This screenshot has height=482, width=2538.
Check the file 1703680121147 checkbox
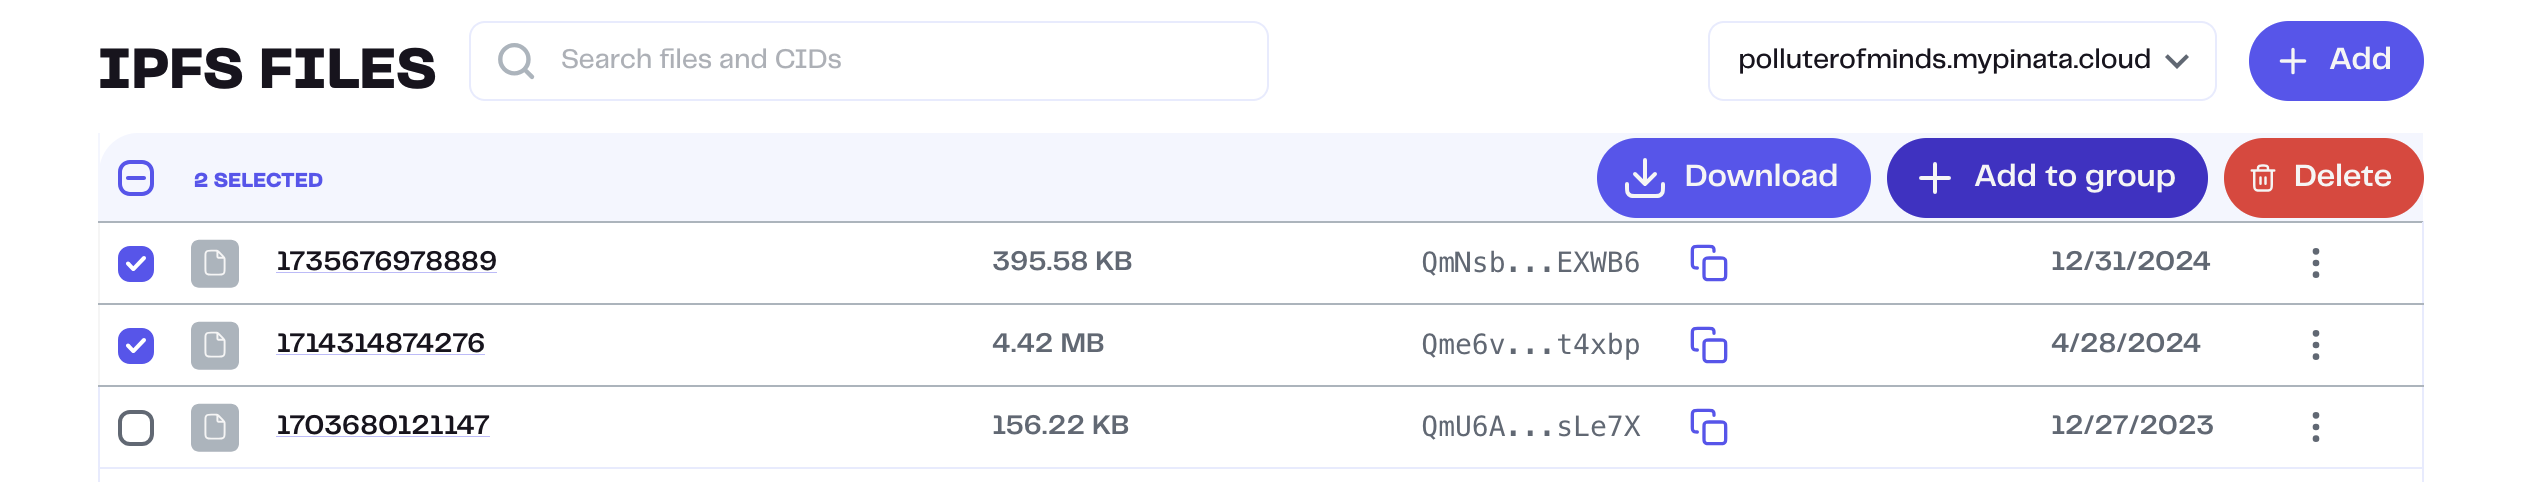pyautogui.click(x=136, y=428)
